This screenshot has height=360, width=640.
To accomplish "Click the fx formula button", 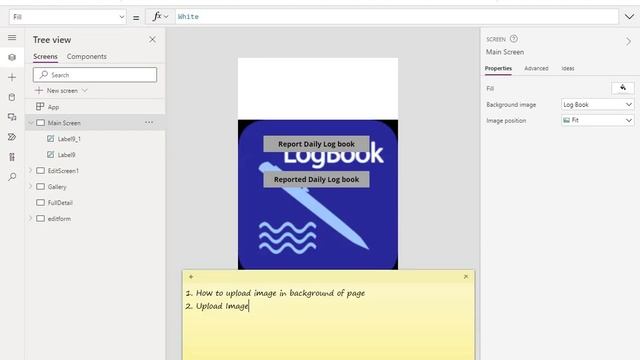I will pos(160,17).
